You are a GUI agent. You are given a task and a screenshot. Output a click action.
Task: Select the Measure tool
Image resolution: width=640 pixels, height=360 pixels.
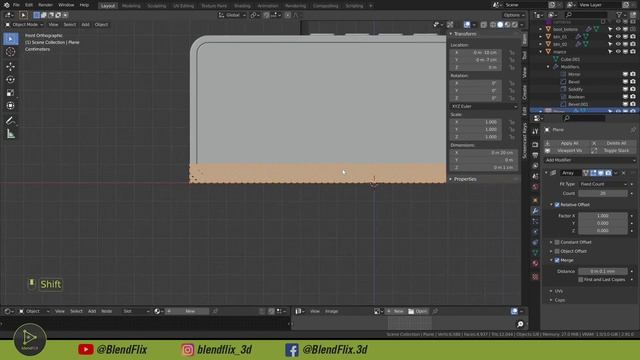pos(11,134)
